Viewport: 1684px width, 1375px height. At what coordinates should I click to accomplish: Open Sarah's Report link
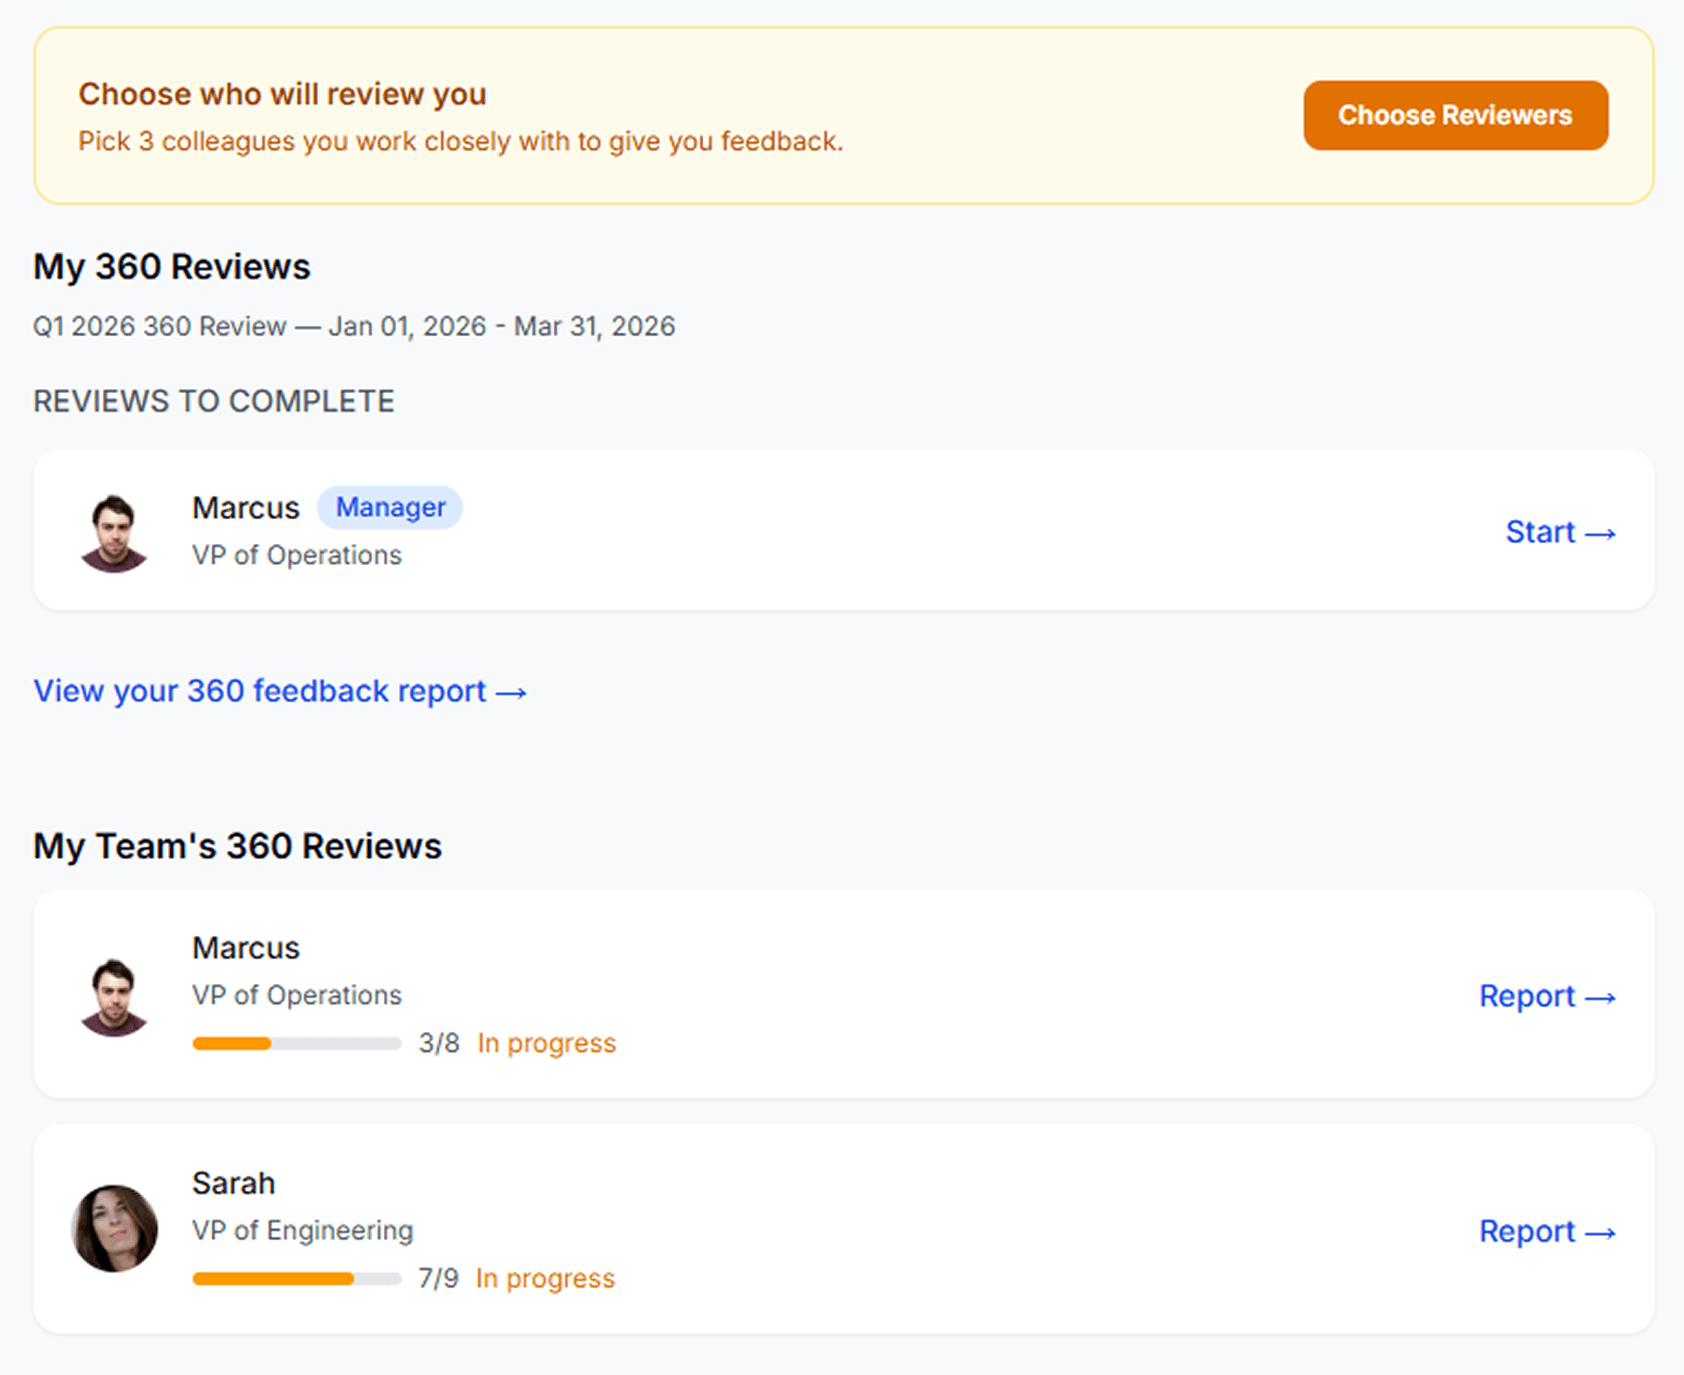tap(1546, 1231)
